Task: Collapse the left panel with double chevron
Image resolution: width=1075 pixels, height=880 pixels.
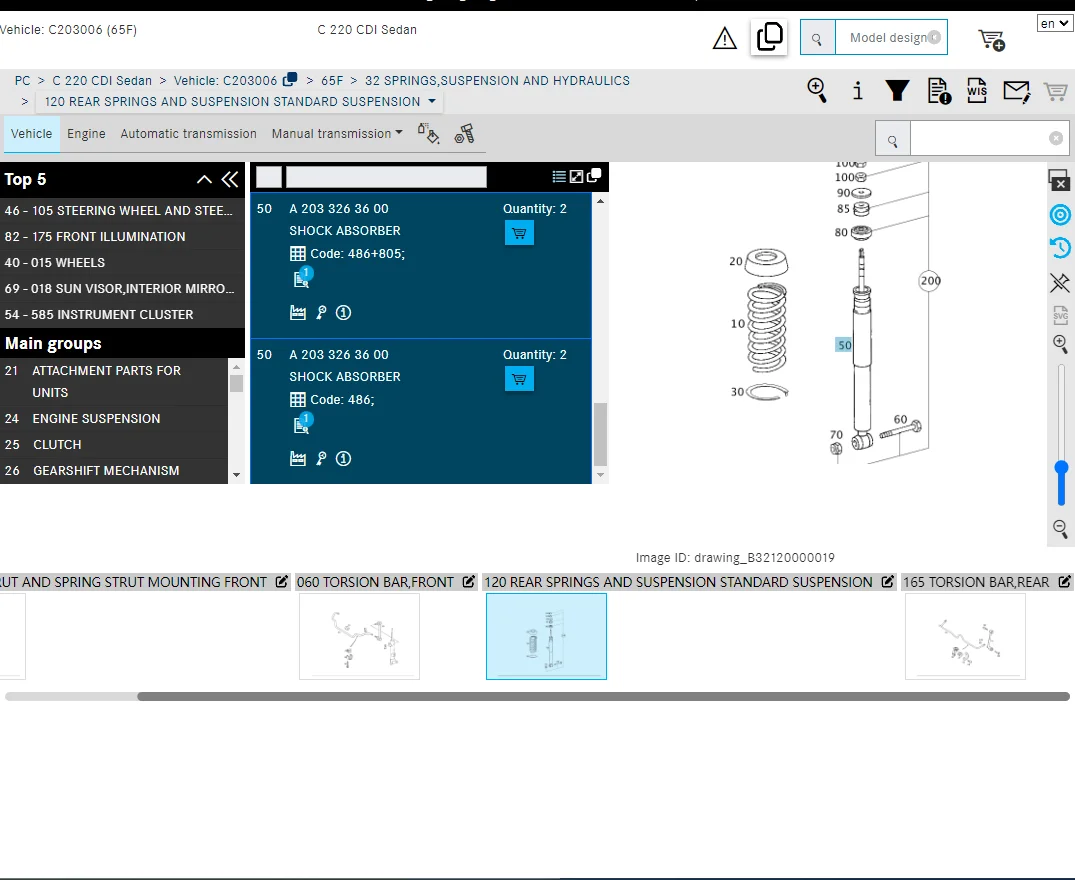Action: tap(230, 180)
